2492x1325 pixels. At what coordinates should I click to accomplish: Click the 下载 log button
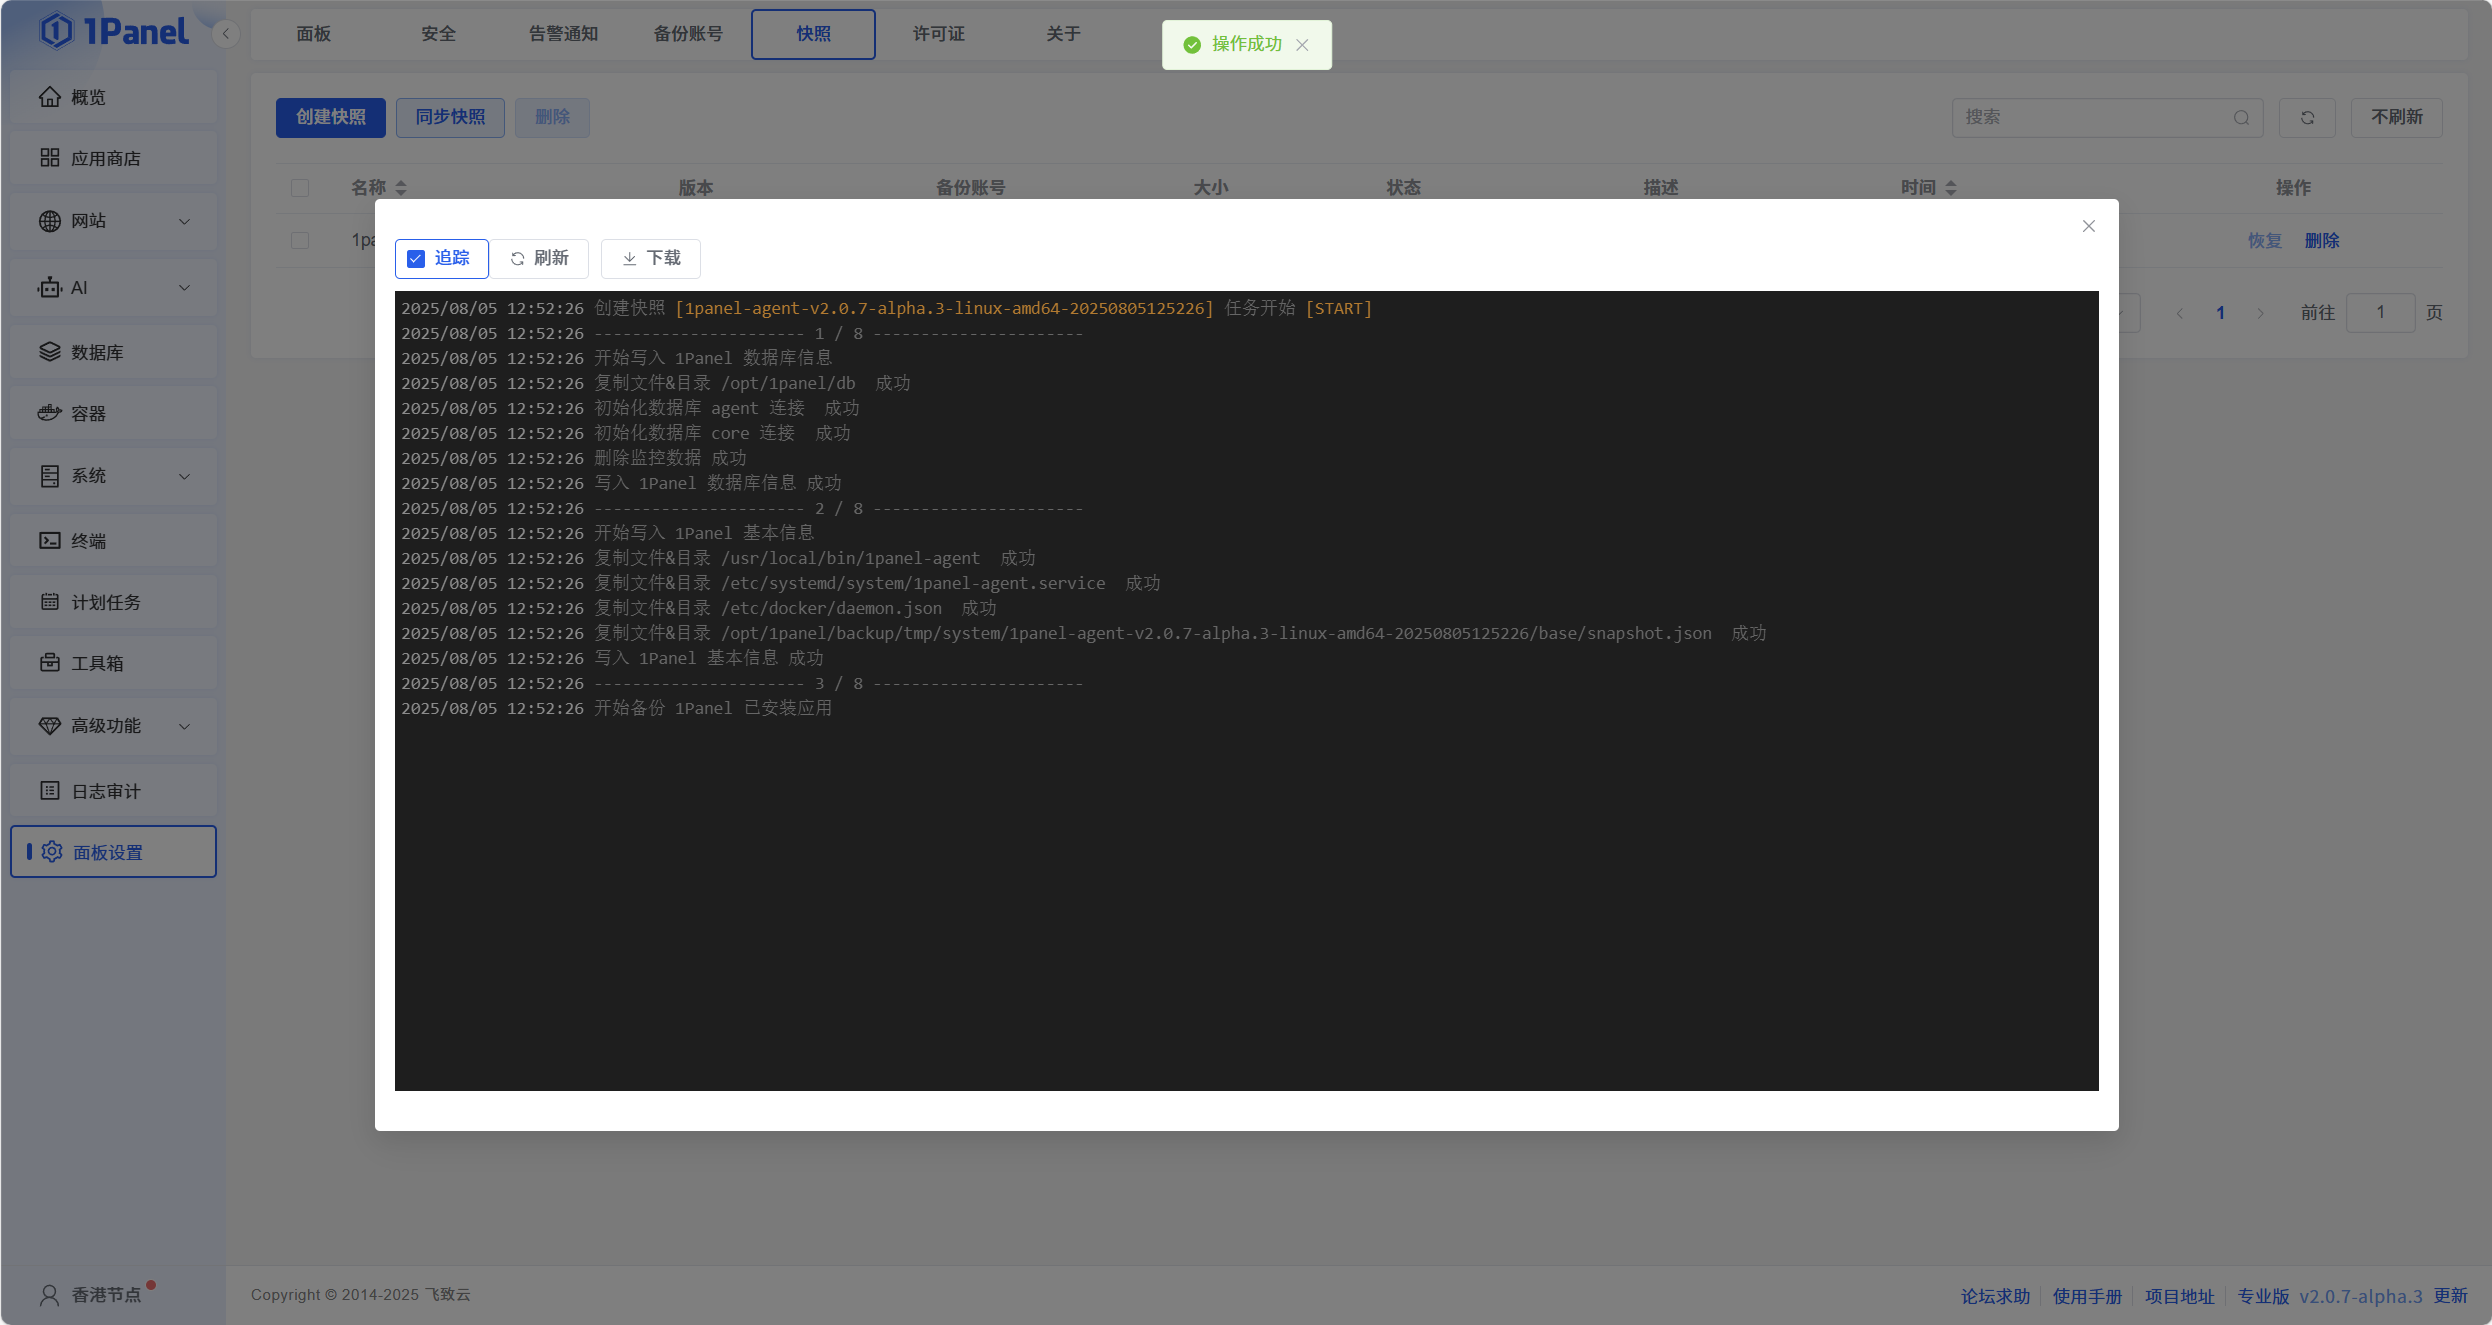tap(651, 259)
